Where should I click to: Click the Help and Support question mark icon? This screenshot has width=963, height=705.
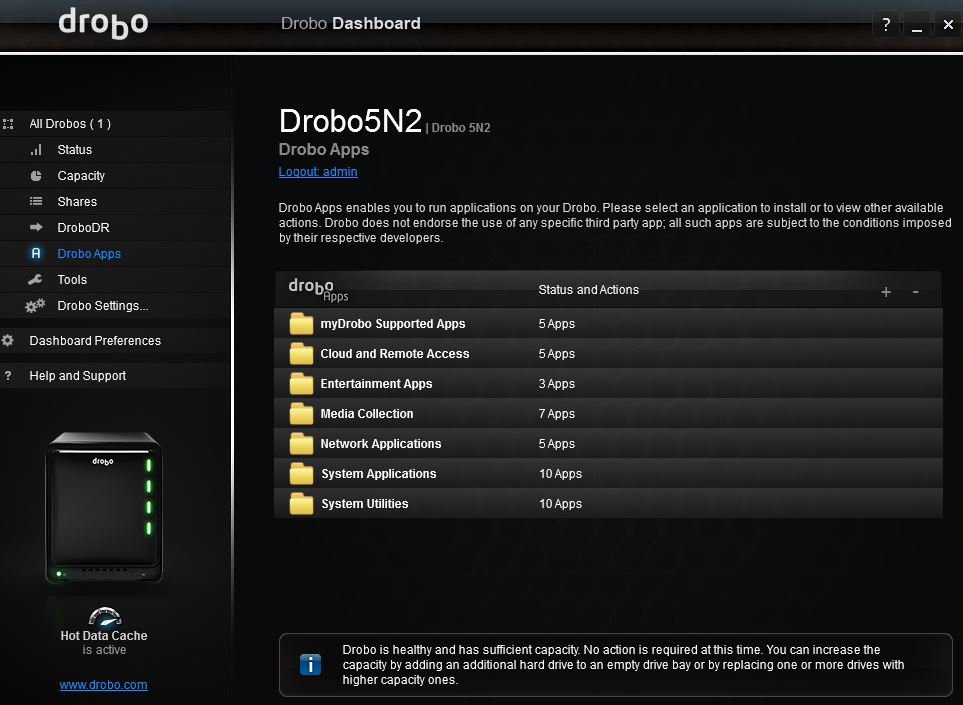point(8,375)
